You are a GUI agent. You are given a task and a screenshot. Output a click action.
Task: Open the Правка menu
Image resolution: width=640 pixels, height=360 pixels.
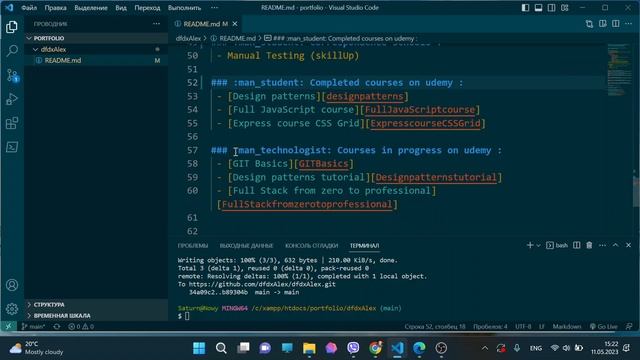point(56,8)
